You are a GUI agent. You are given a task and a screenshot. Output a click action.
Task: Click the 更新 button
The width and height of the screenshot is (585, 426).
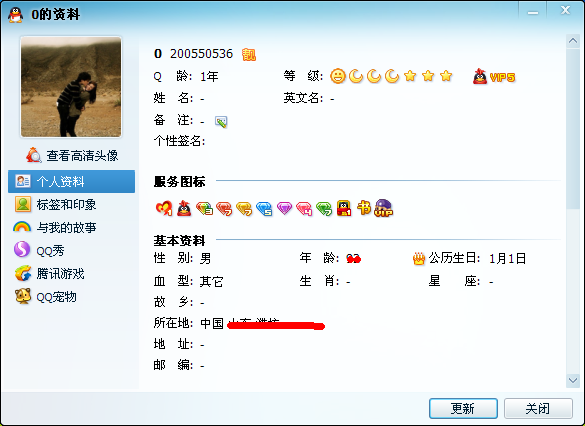click(x=463, y=408)
